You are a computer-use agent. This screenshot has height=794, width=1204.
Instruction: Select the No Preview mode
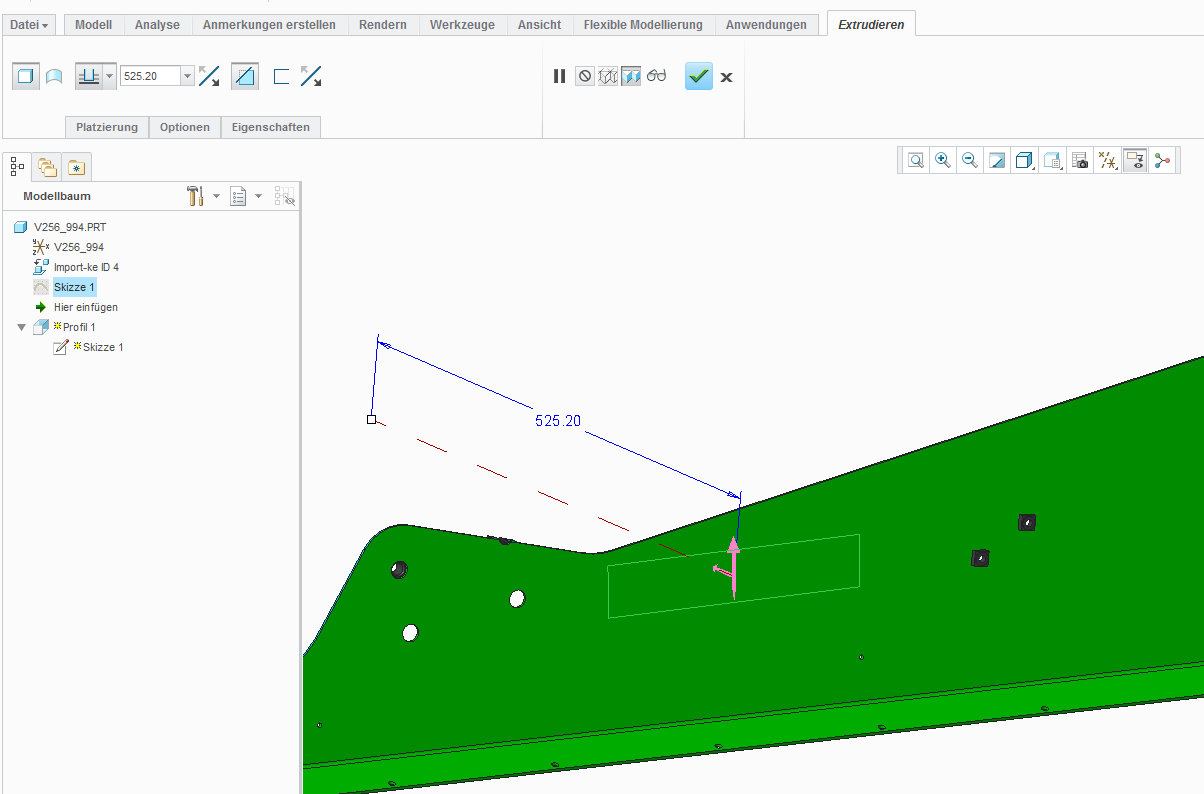[x=585, y=76]
